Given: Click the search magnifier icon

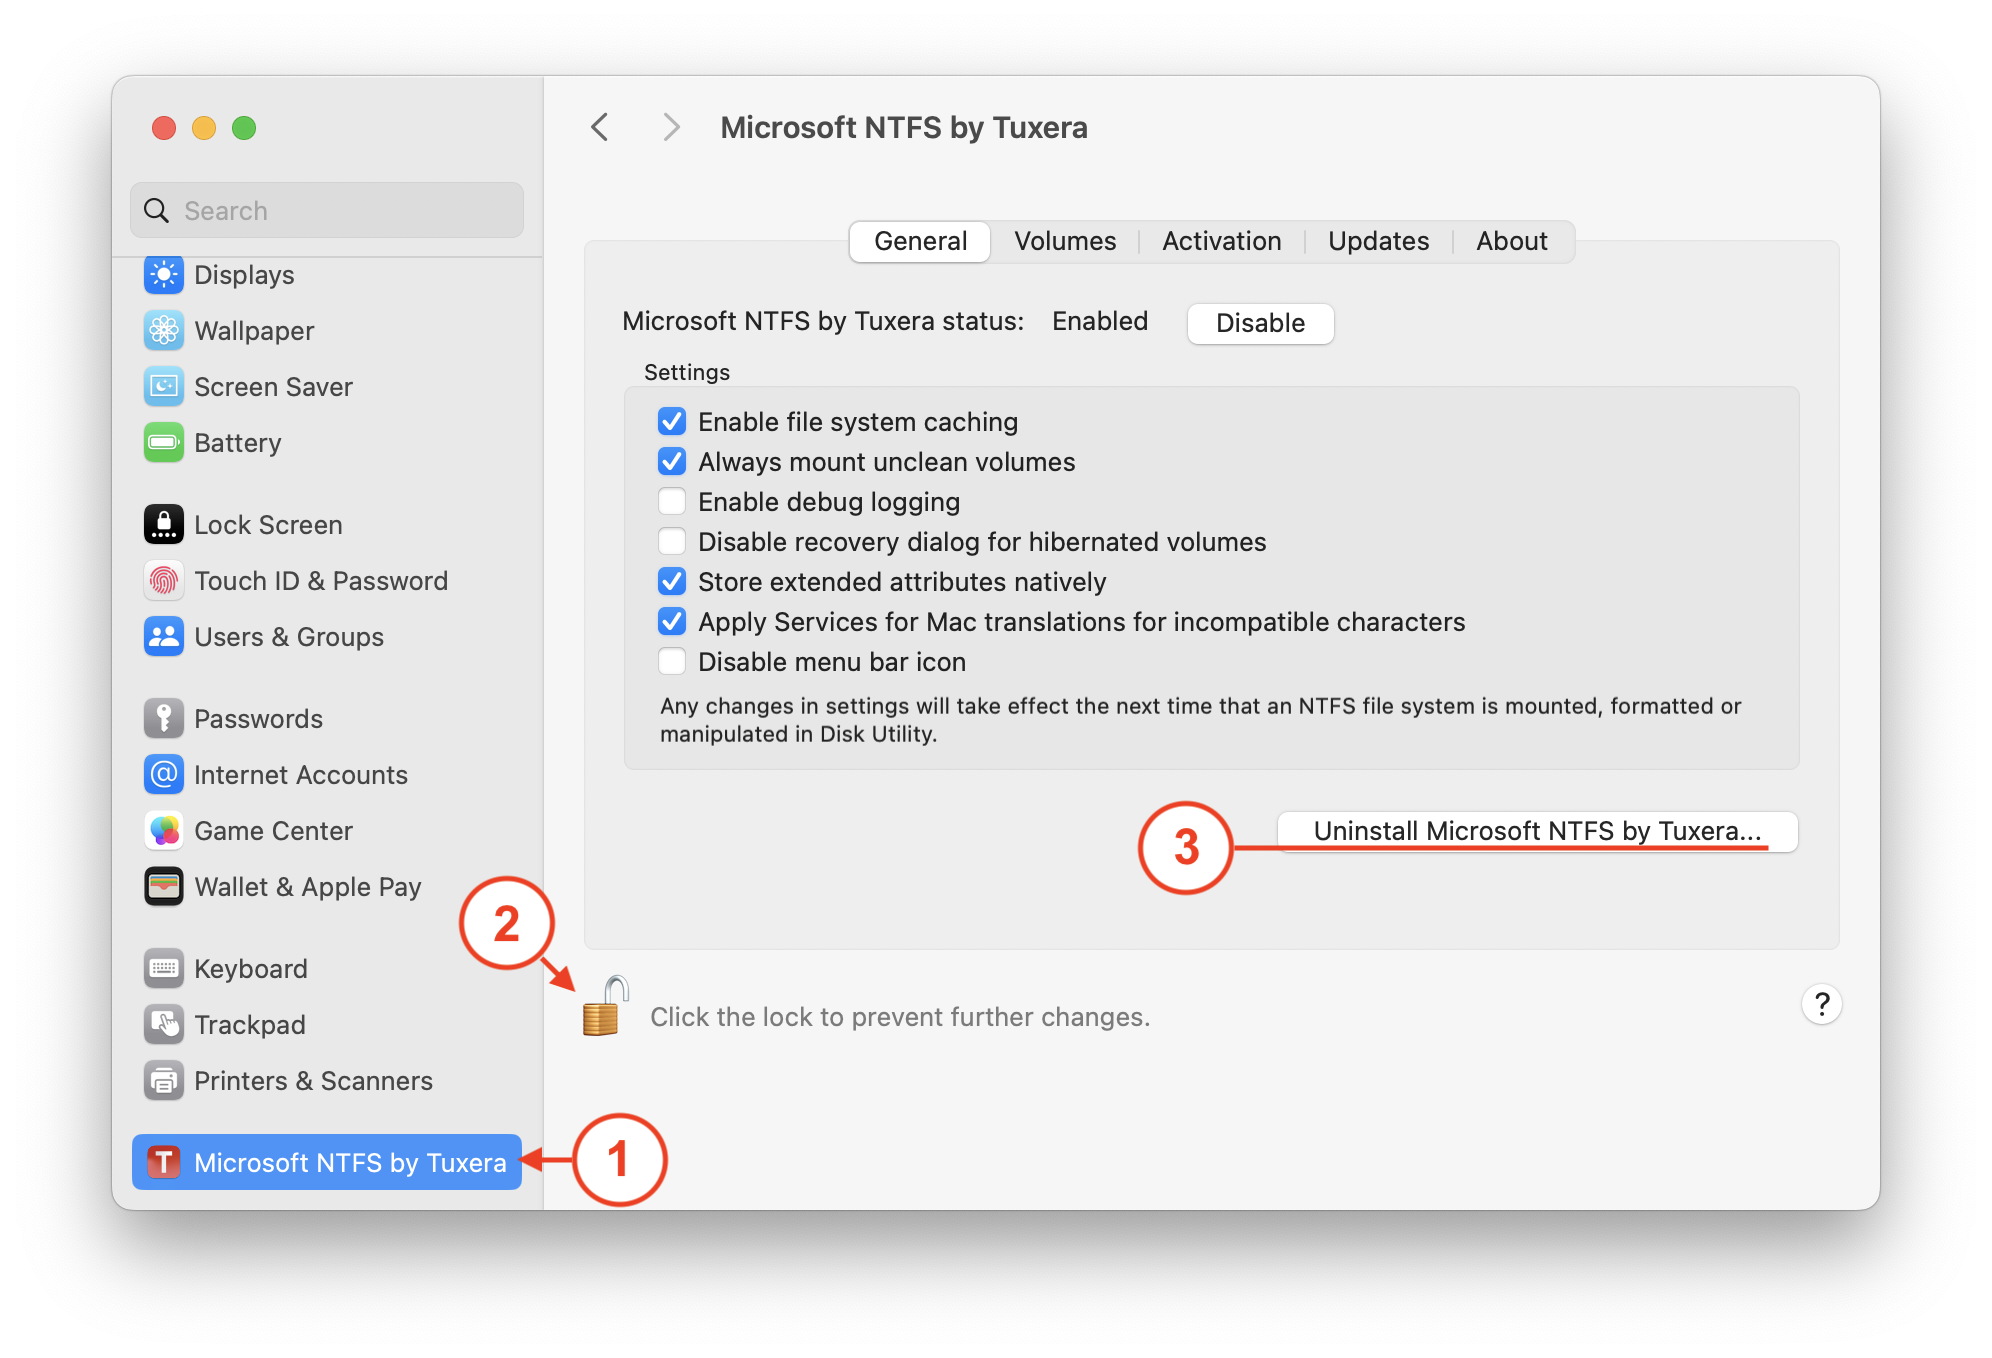Looking at the screenshot, I should click(157, 211).
